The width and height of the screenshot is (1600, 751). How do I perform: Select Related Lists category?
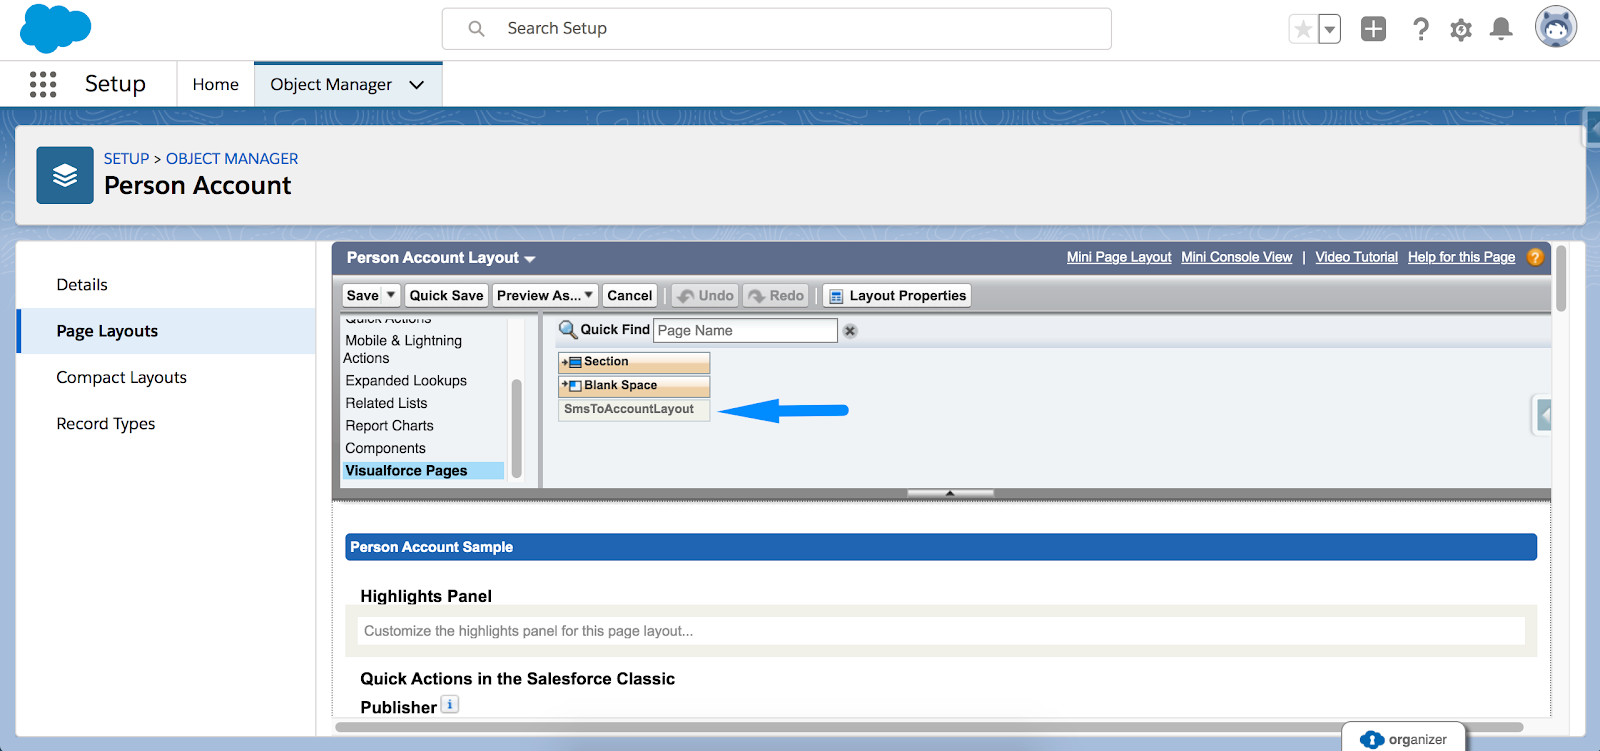(x=386, y=403)
